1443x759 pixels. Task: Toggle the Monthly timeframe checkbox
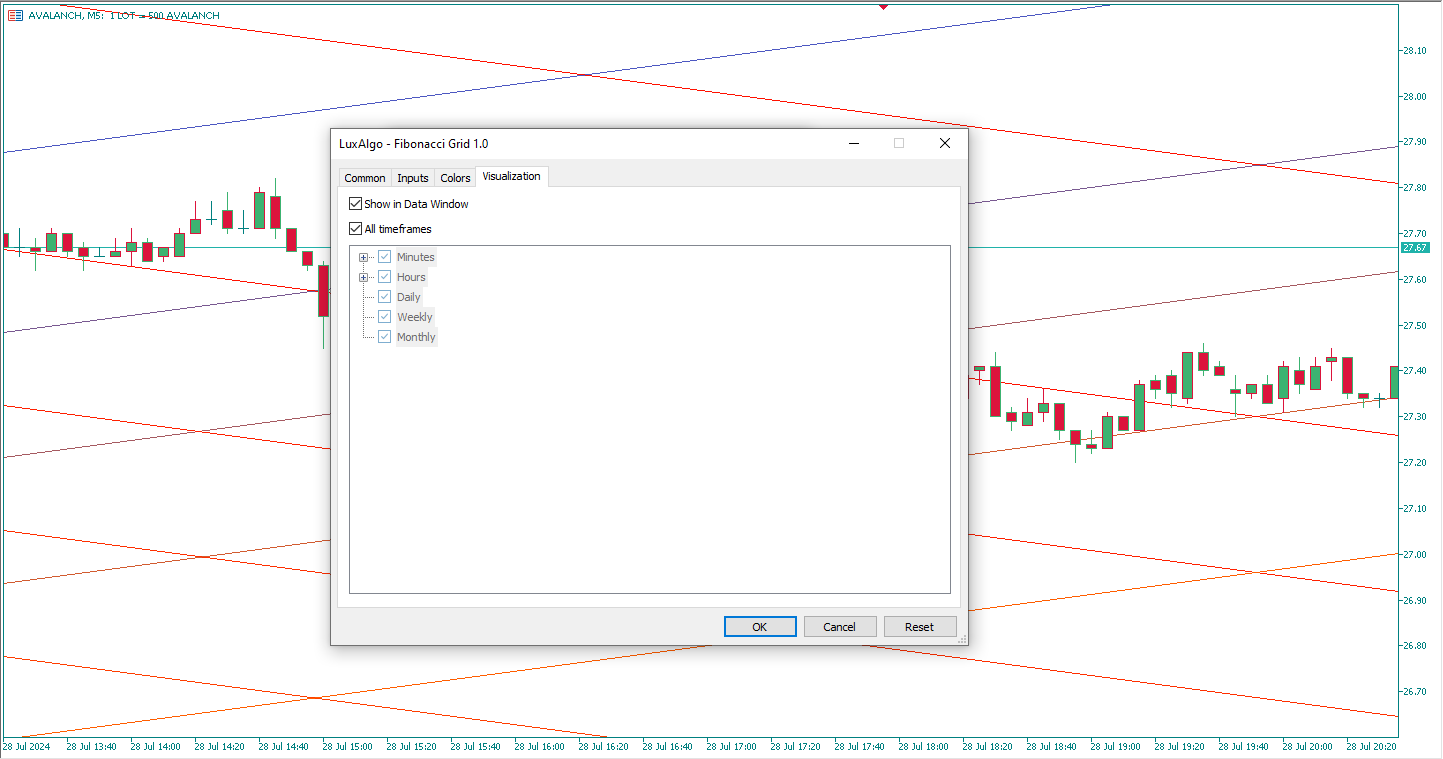coord(384,337)
